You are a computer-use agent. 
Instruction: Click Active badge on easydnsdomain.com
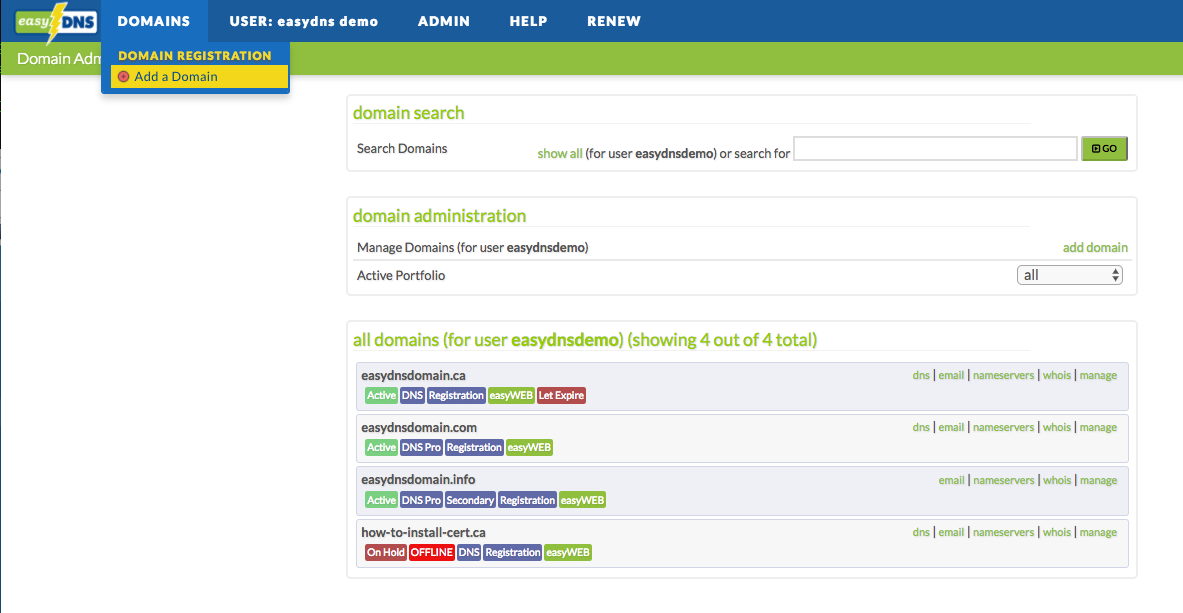tap(381, 448)
